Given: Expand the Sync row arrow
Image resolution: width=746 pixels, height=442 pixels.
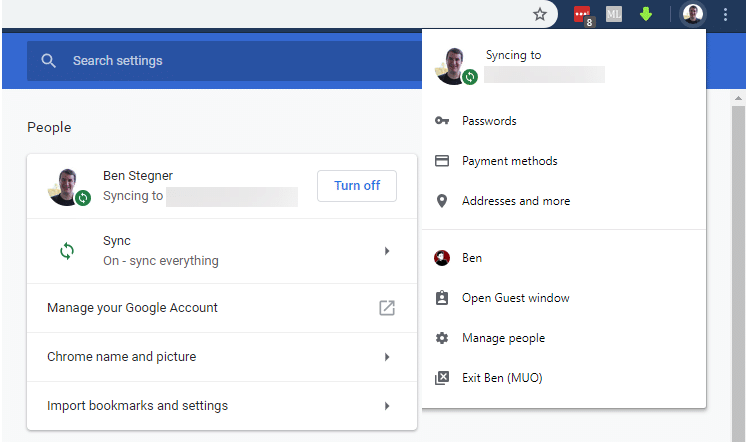Looking at the screenshot, I should [x=387, y=251].
